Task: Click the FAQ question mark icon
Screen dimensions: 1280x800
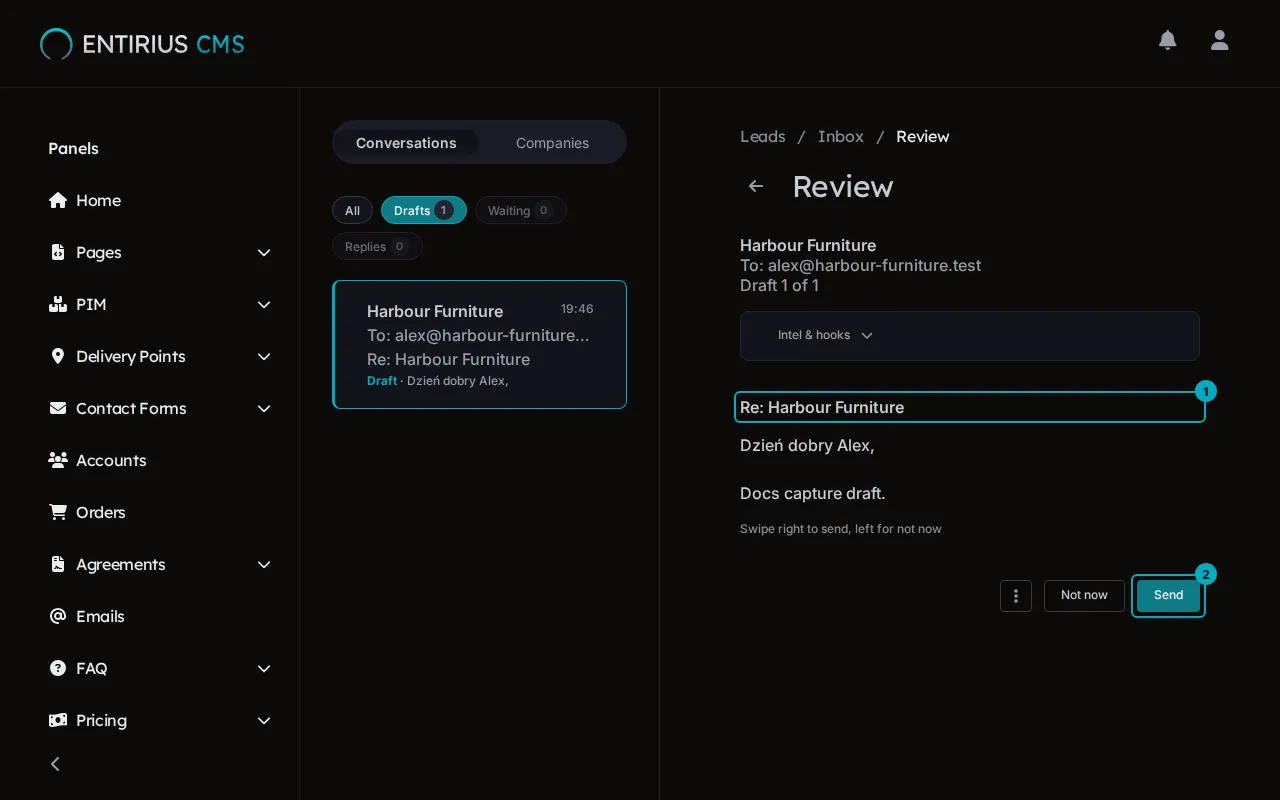Action: (x=58, y=668)
